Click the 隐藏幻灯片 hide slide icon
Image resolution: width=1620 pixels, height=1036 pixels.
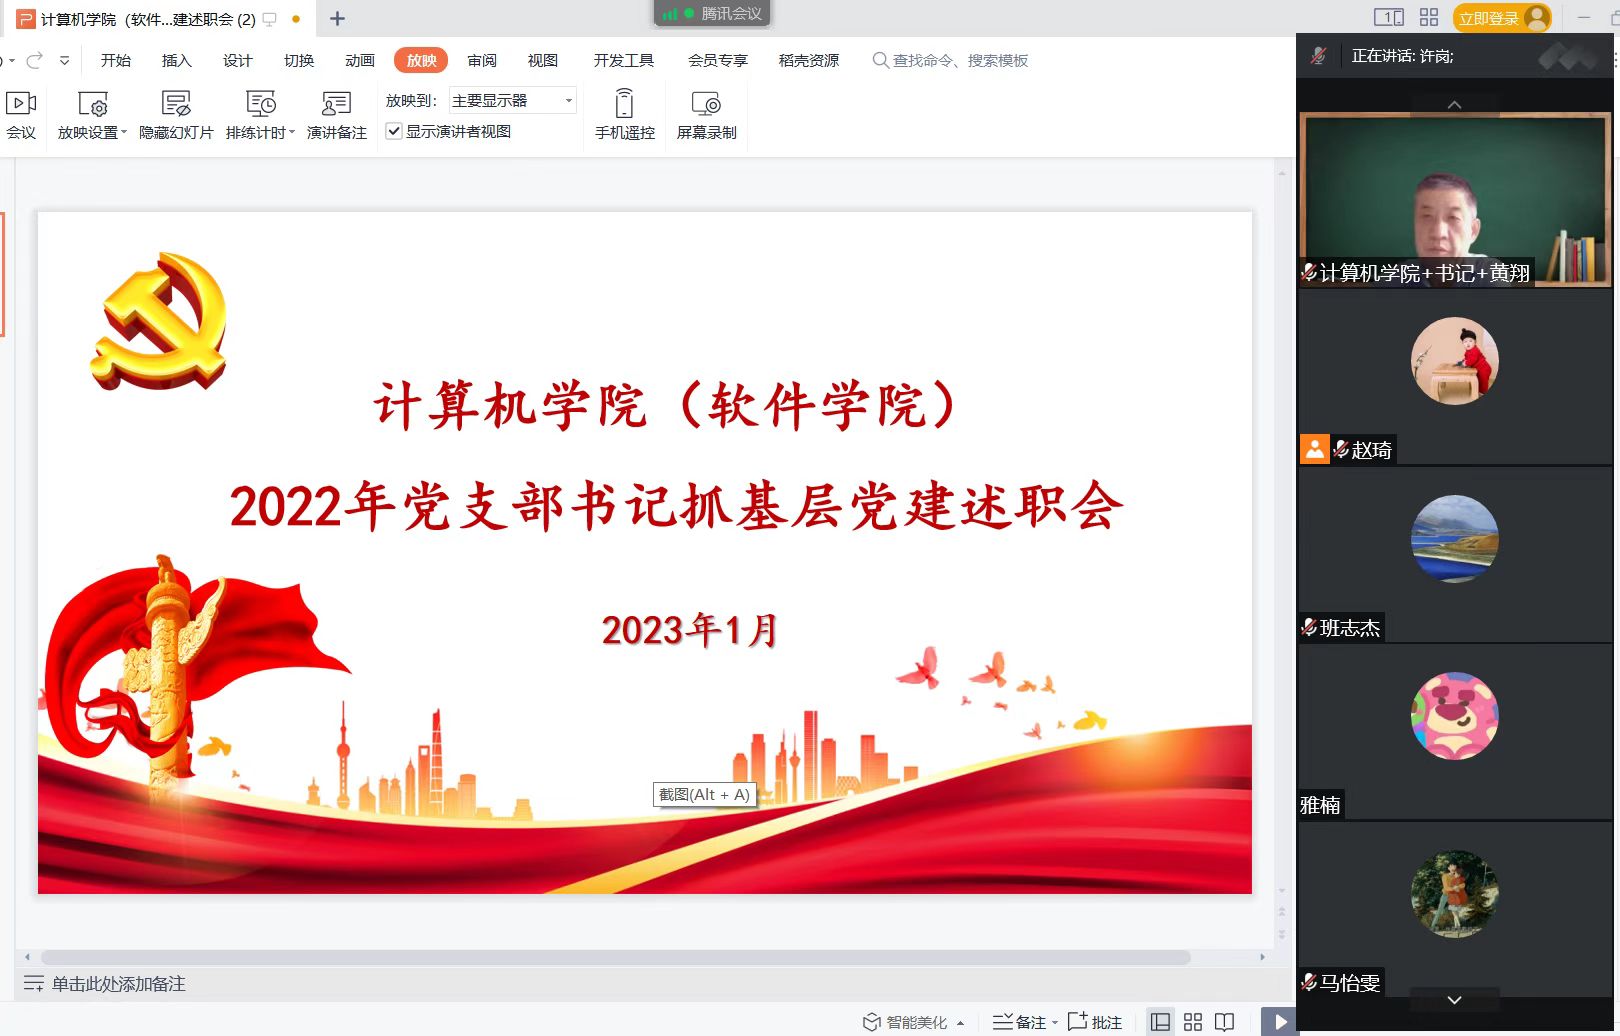point(176,104)
